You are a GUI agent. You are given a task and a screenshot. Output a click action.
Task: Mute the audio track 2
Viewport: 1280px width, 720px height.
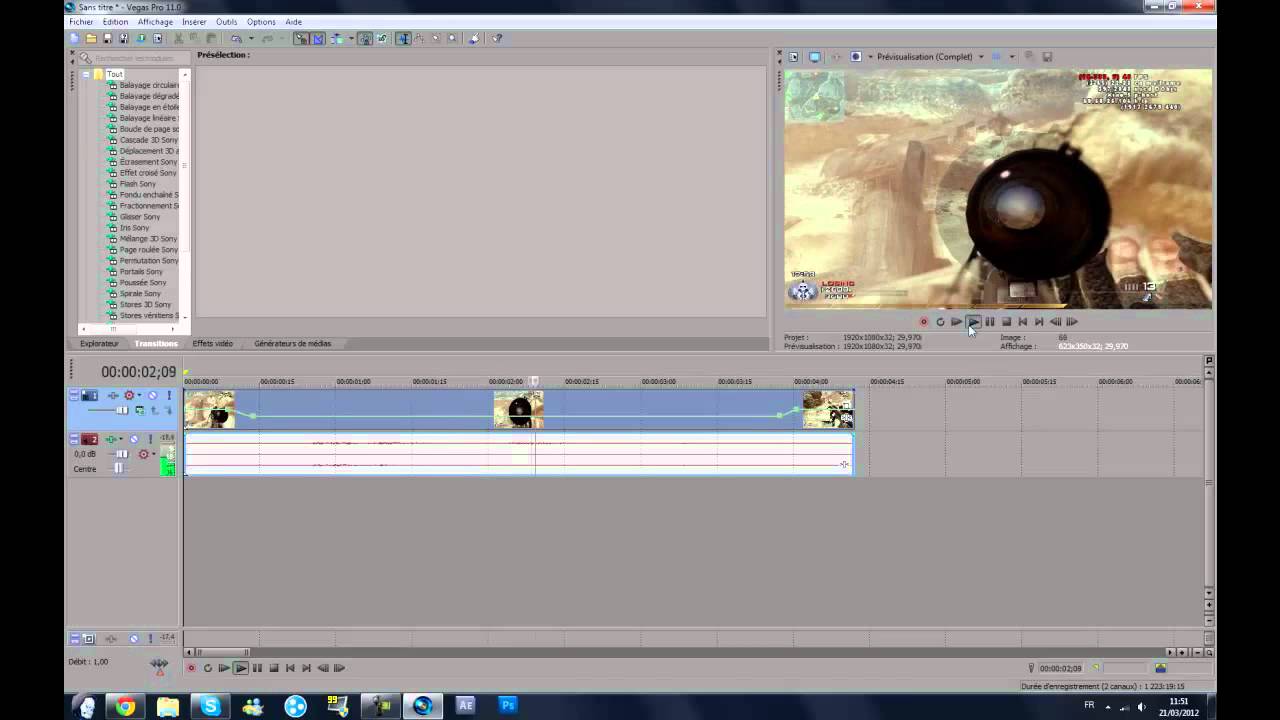[134, 439]
